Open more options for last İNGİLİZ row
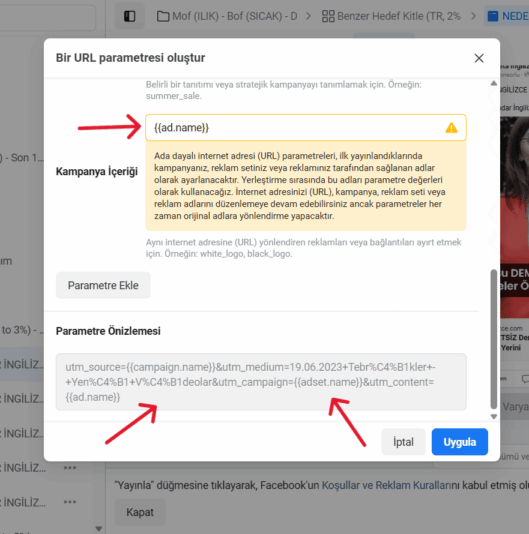Viewport: 529px width, 534px height. 70,502
